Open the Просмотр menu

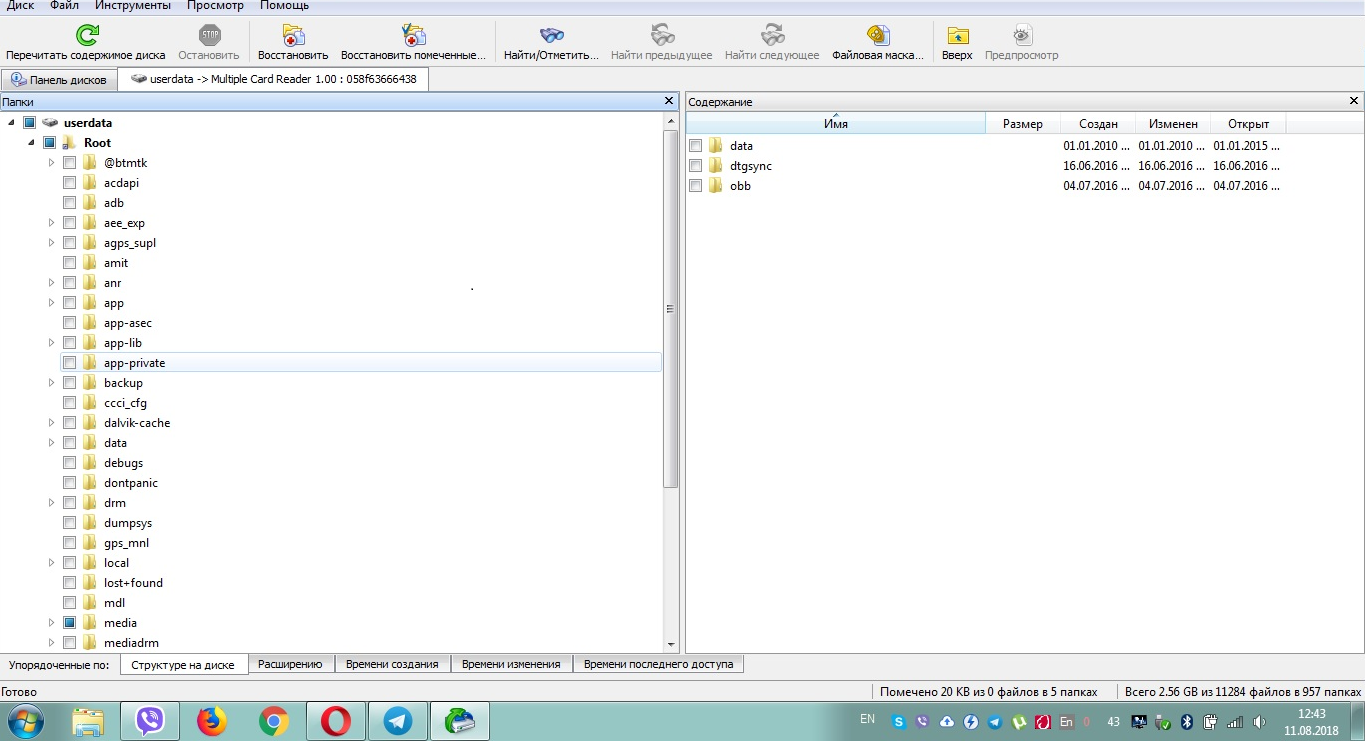click(x=215, y=6)
